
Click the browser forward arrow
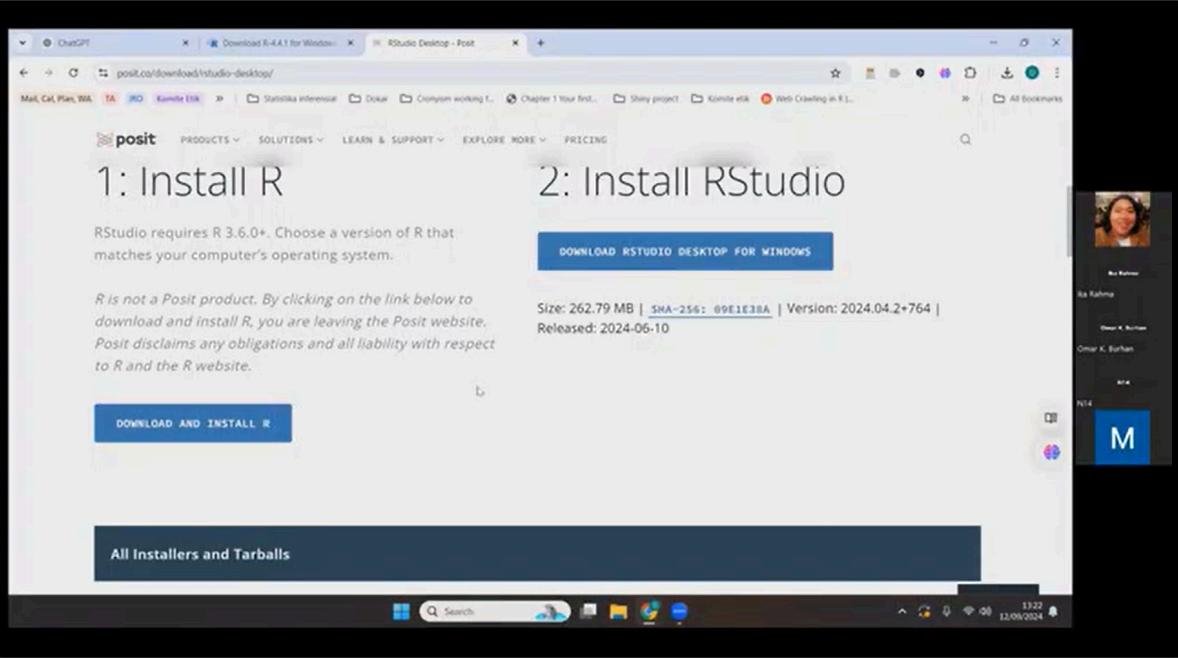click(x=49, y=73)
